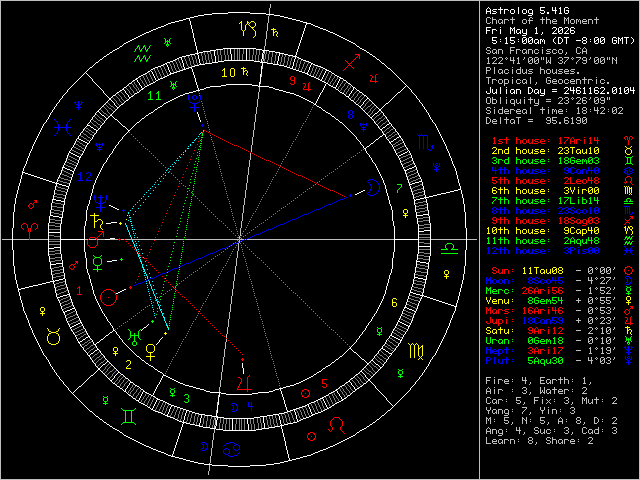
Task: Select the date Fri May 1, 2026
Action: point(530,31)
